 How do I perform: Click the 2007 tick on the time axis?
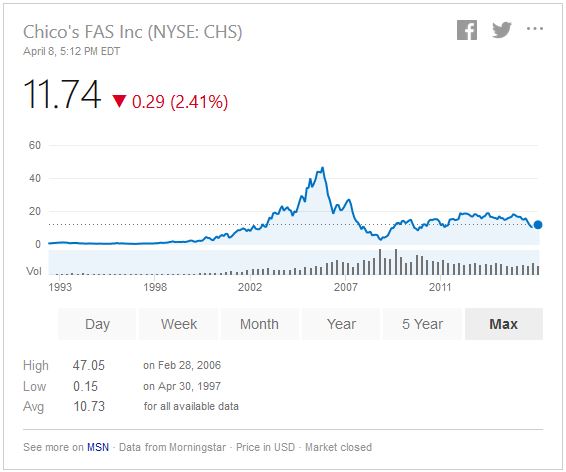point(345,287)
